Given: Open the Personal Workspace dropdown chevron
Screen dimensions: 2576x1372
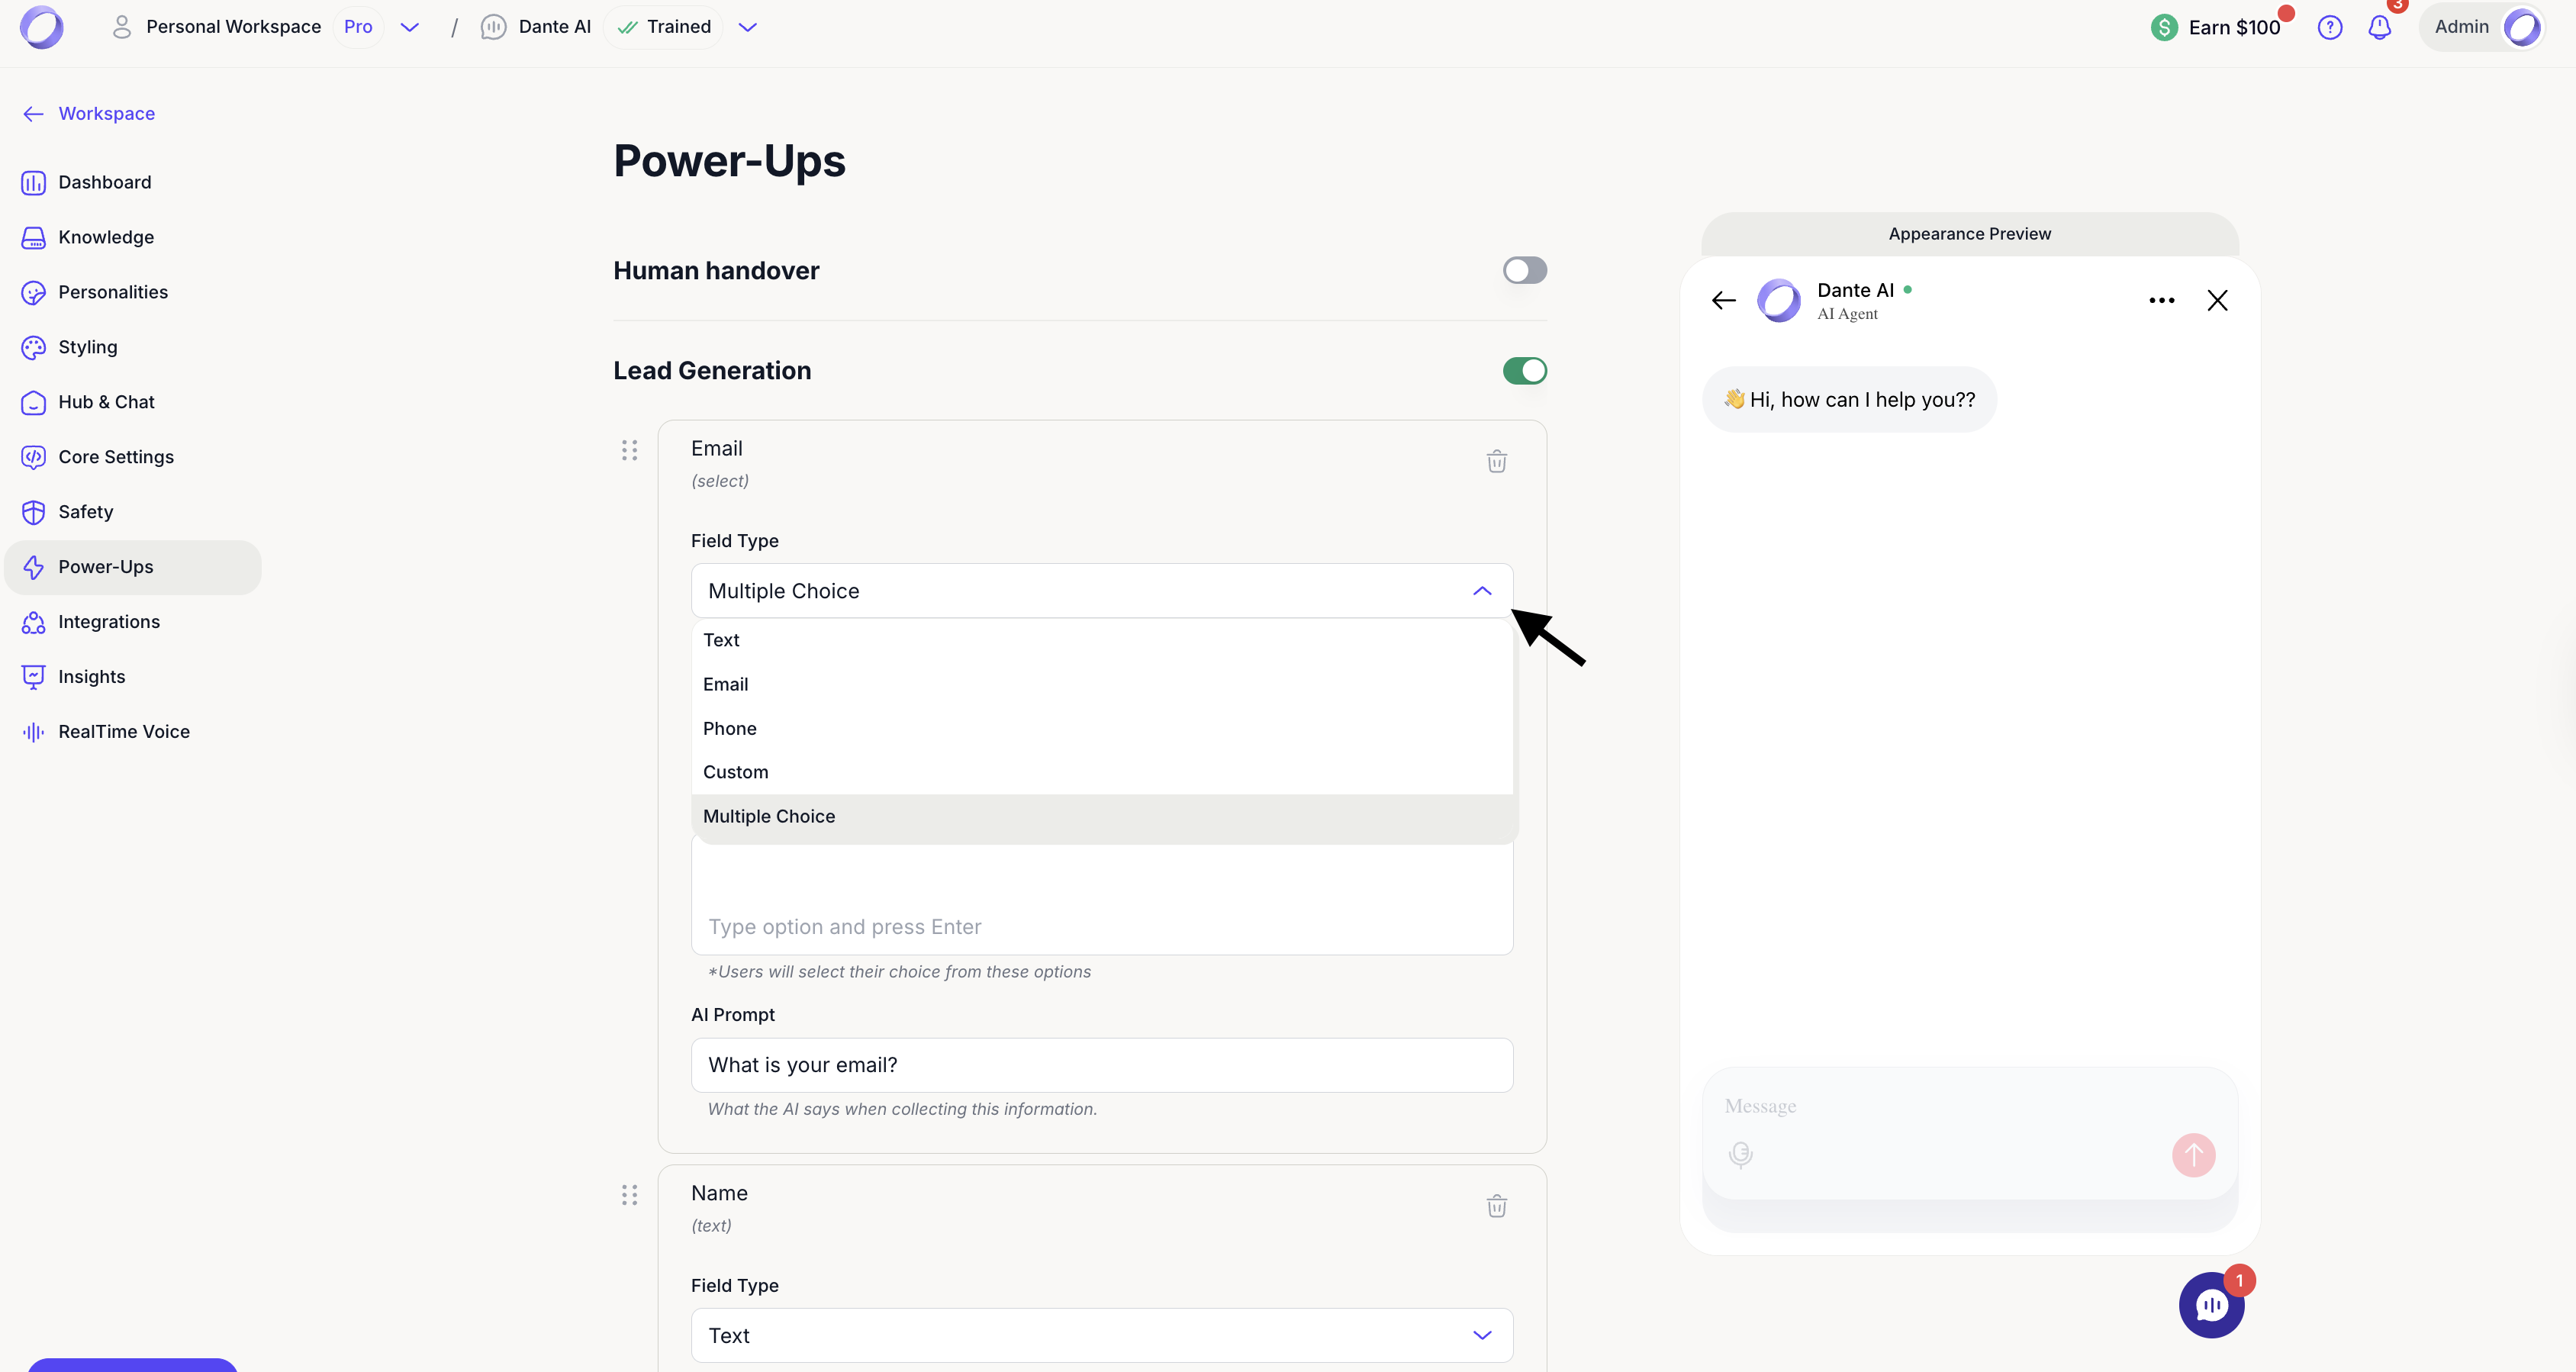Looking at the screenshot, I should click(409, 27).
